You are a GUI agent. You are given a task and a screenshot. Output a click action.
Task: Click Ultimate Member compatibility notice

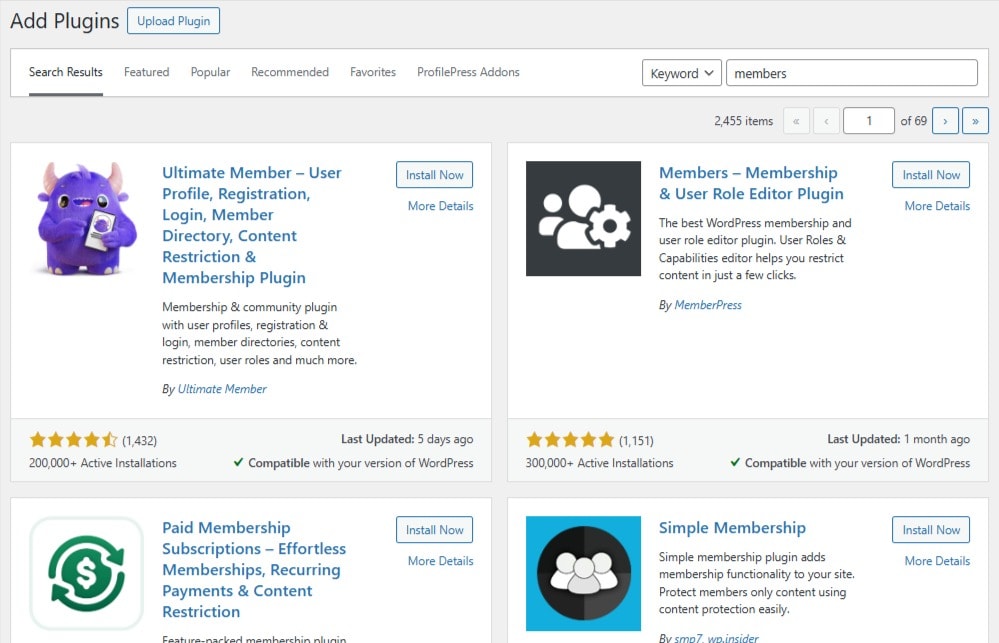click(354, 463)
